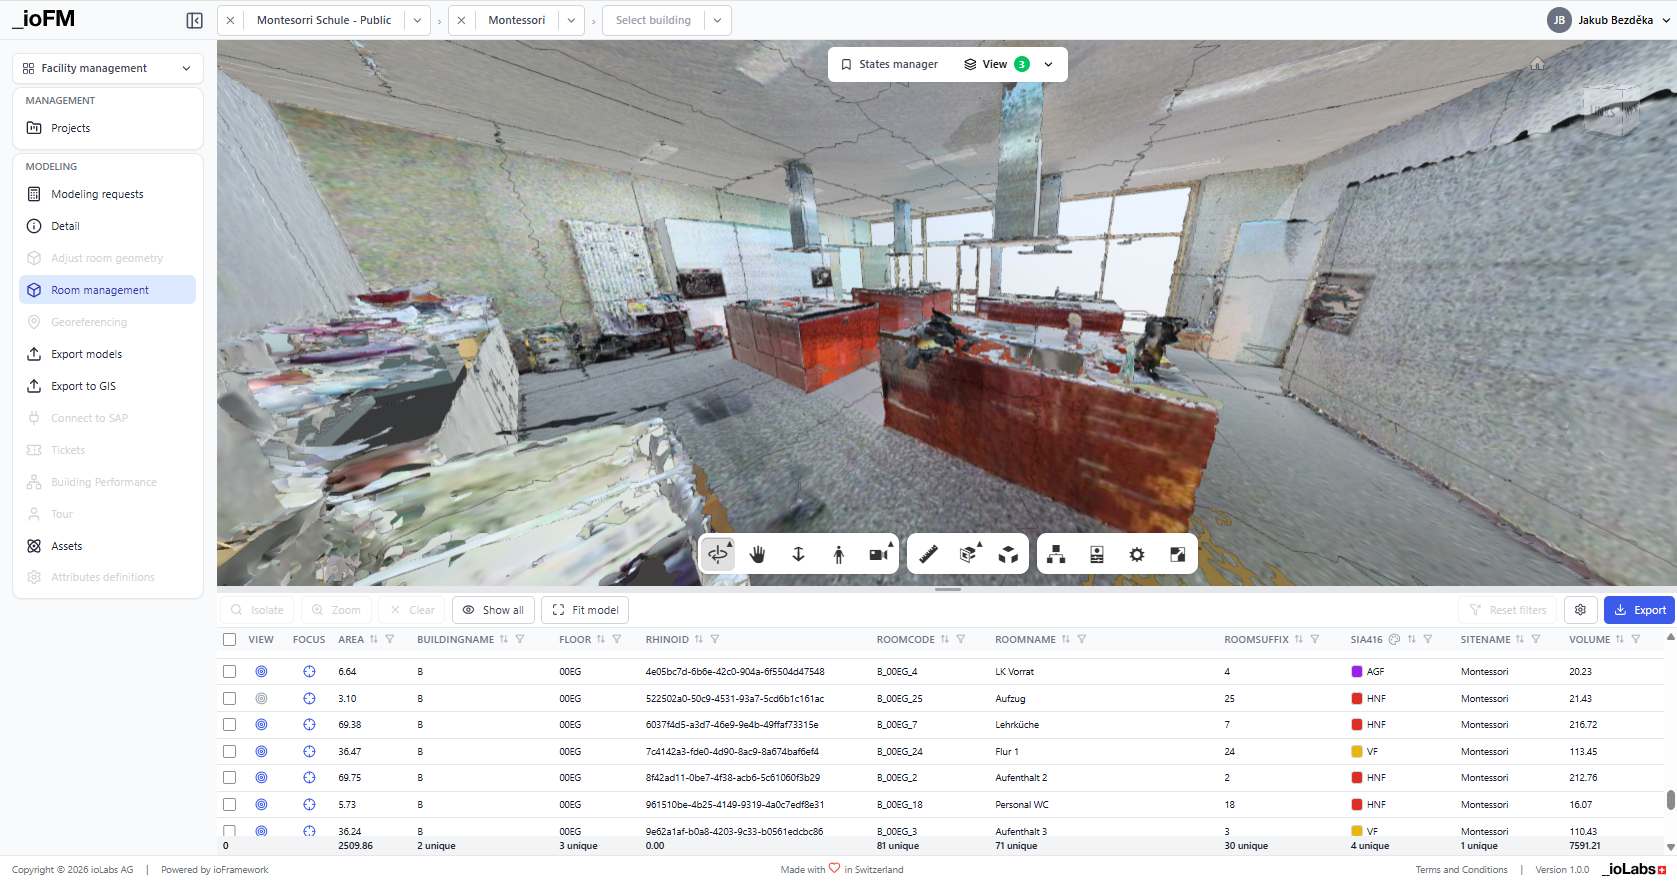Expand the Facility management dropdown
This screenshot has height=882, width=1677.
(108, 68)
